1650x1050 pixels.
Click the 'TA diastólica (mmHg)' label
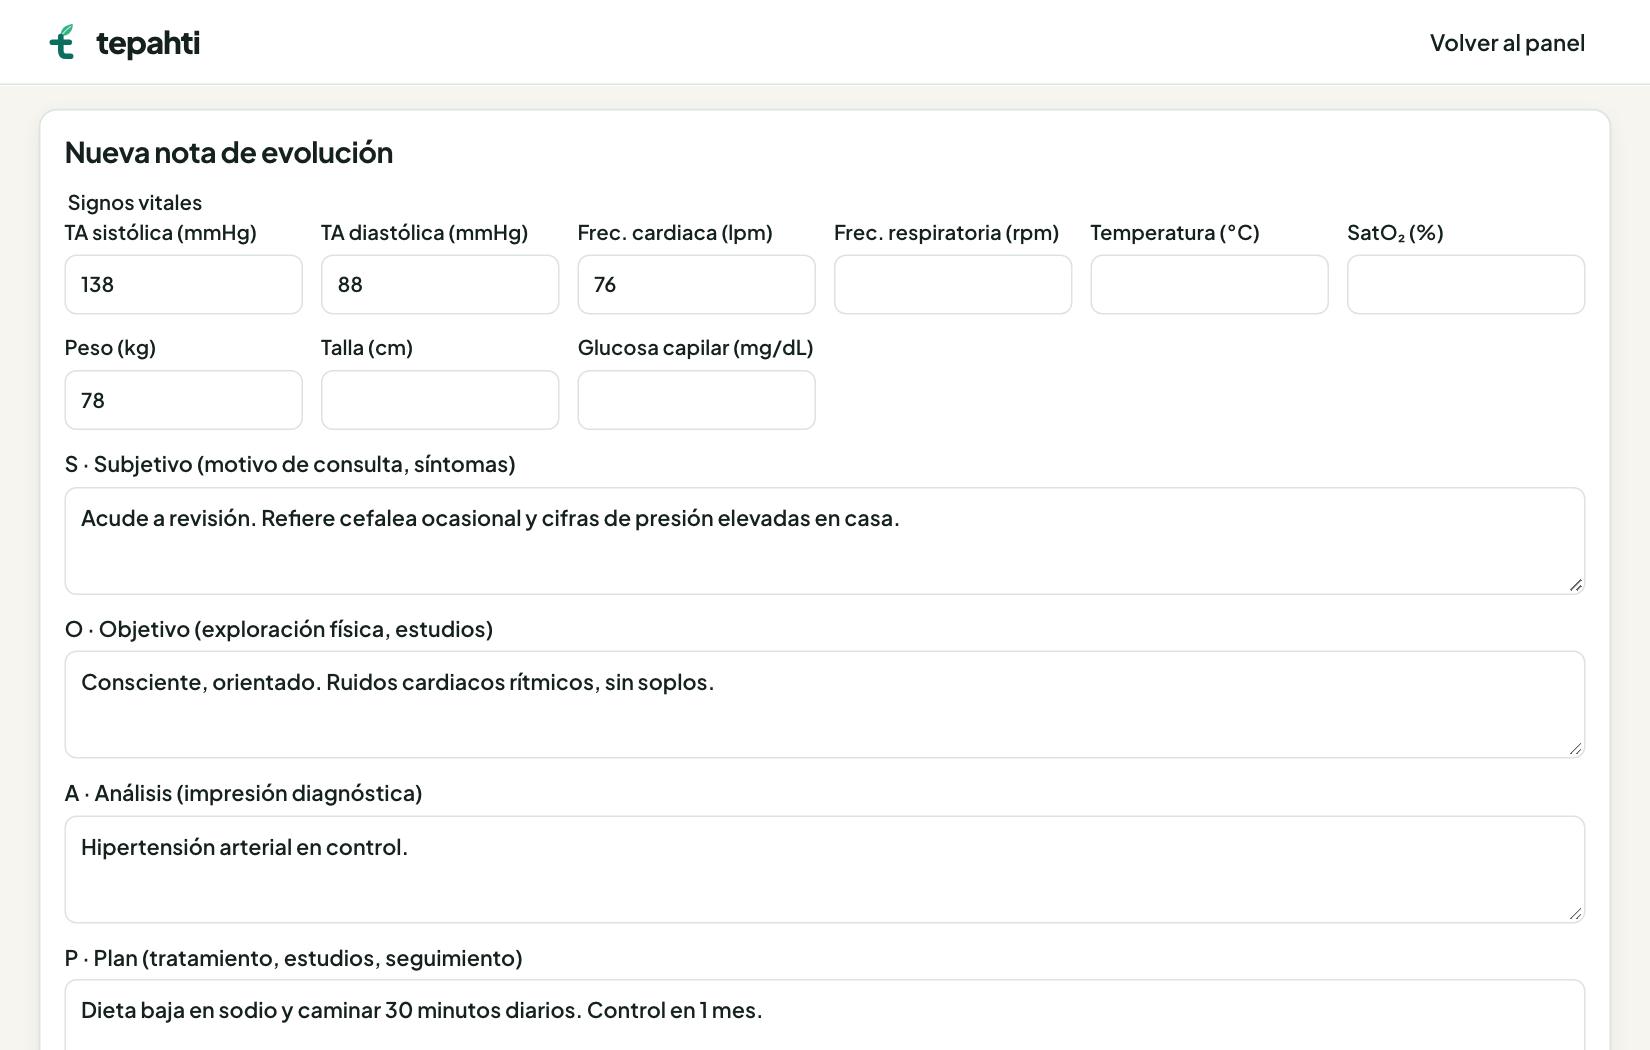coord(425,233)
